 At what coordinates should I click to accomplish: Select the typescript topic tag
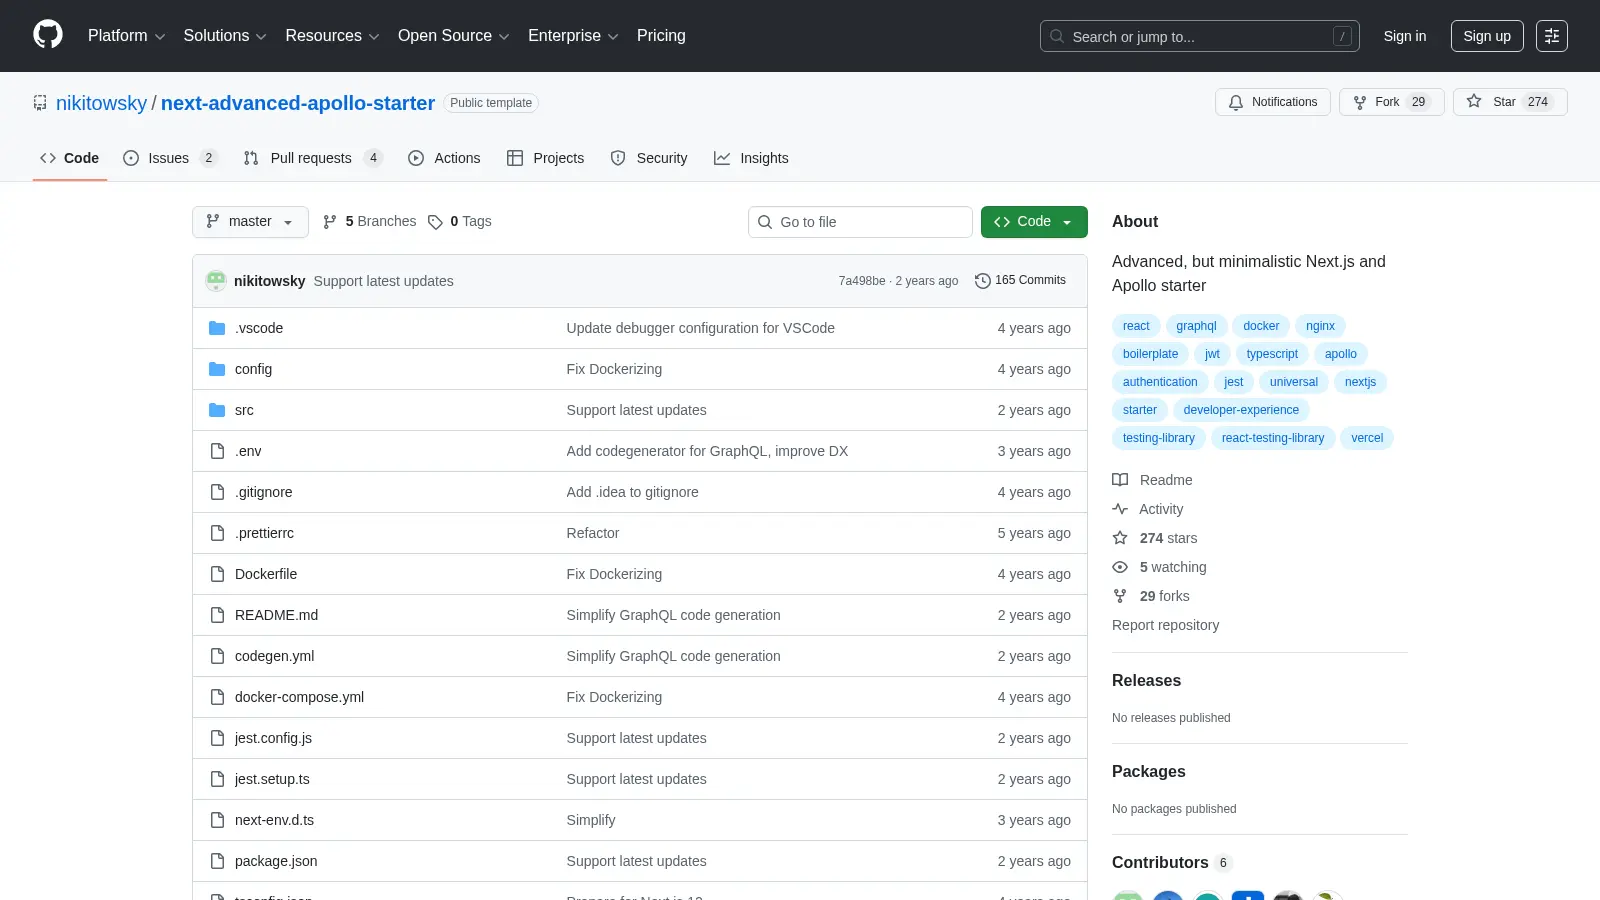tap(1272, 354)
